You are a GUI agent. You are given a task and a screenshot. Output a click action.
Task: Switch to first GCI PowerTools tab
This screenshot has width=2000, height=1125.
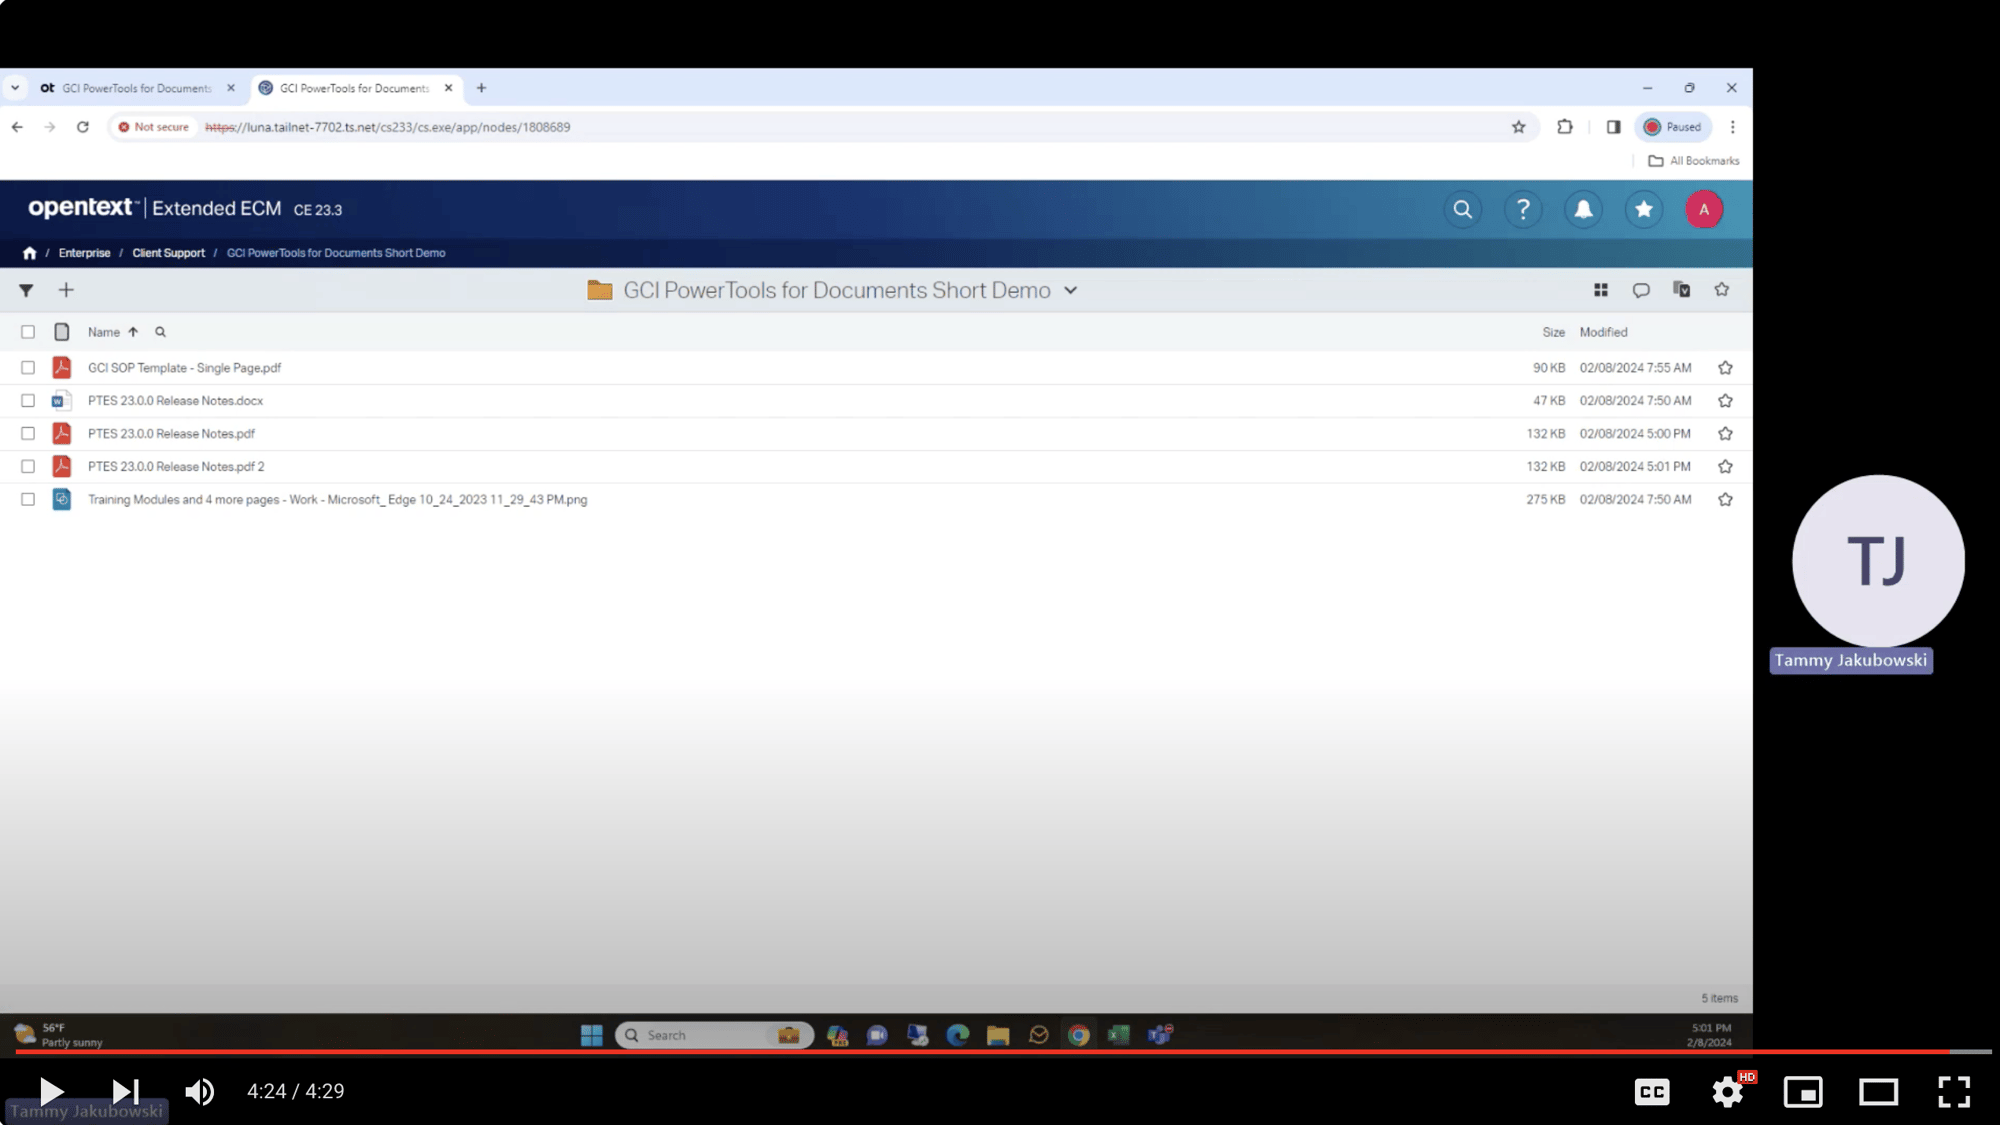[138, 88]
